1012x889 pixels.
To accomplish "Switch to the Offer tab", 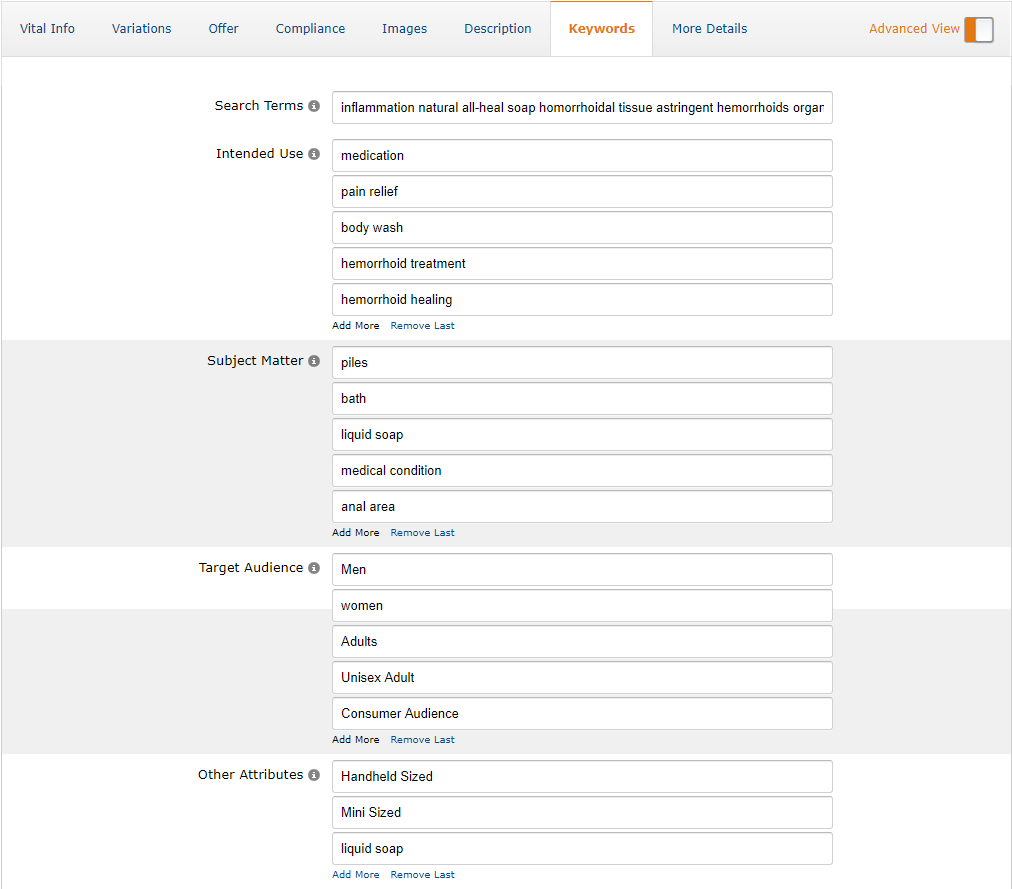I will (223, 28).
